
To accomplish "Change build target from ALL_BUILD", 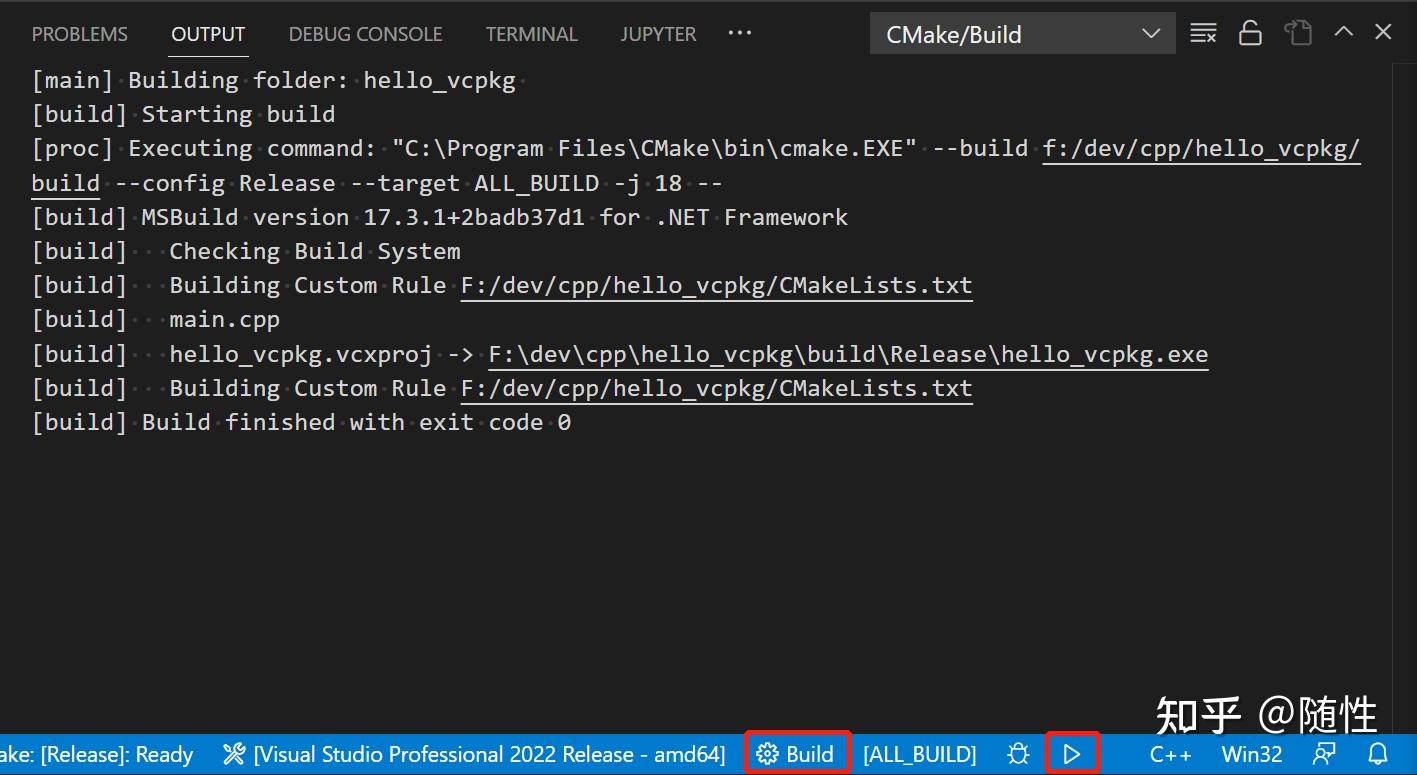I will point(919,753).
